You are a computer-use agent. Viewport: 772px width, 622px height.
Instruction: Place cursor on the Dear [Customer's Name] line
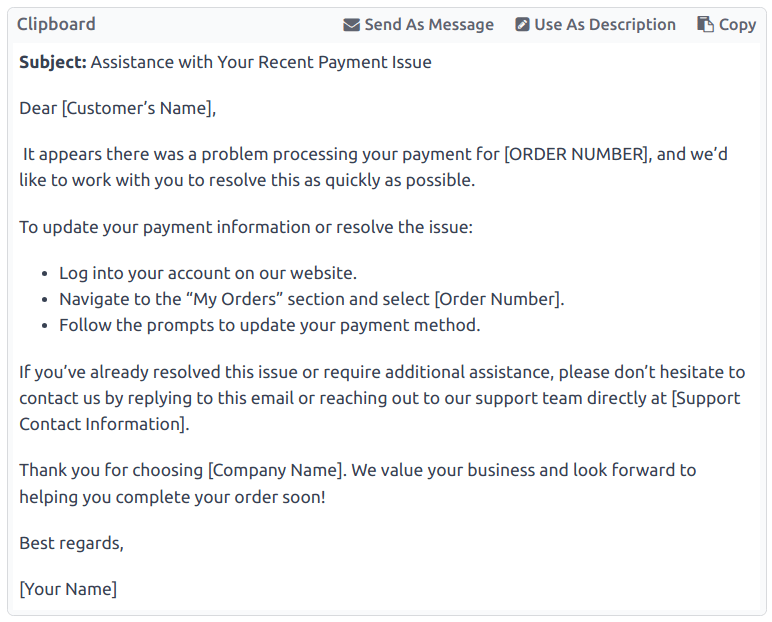pos(118,108)
